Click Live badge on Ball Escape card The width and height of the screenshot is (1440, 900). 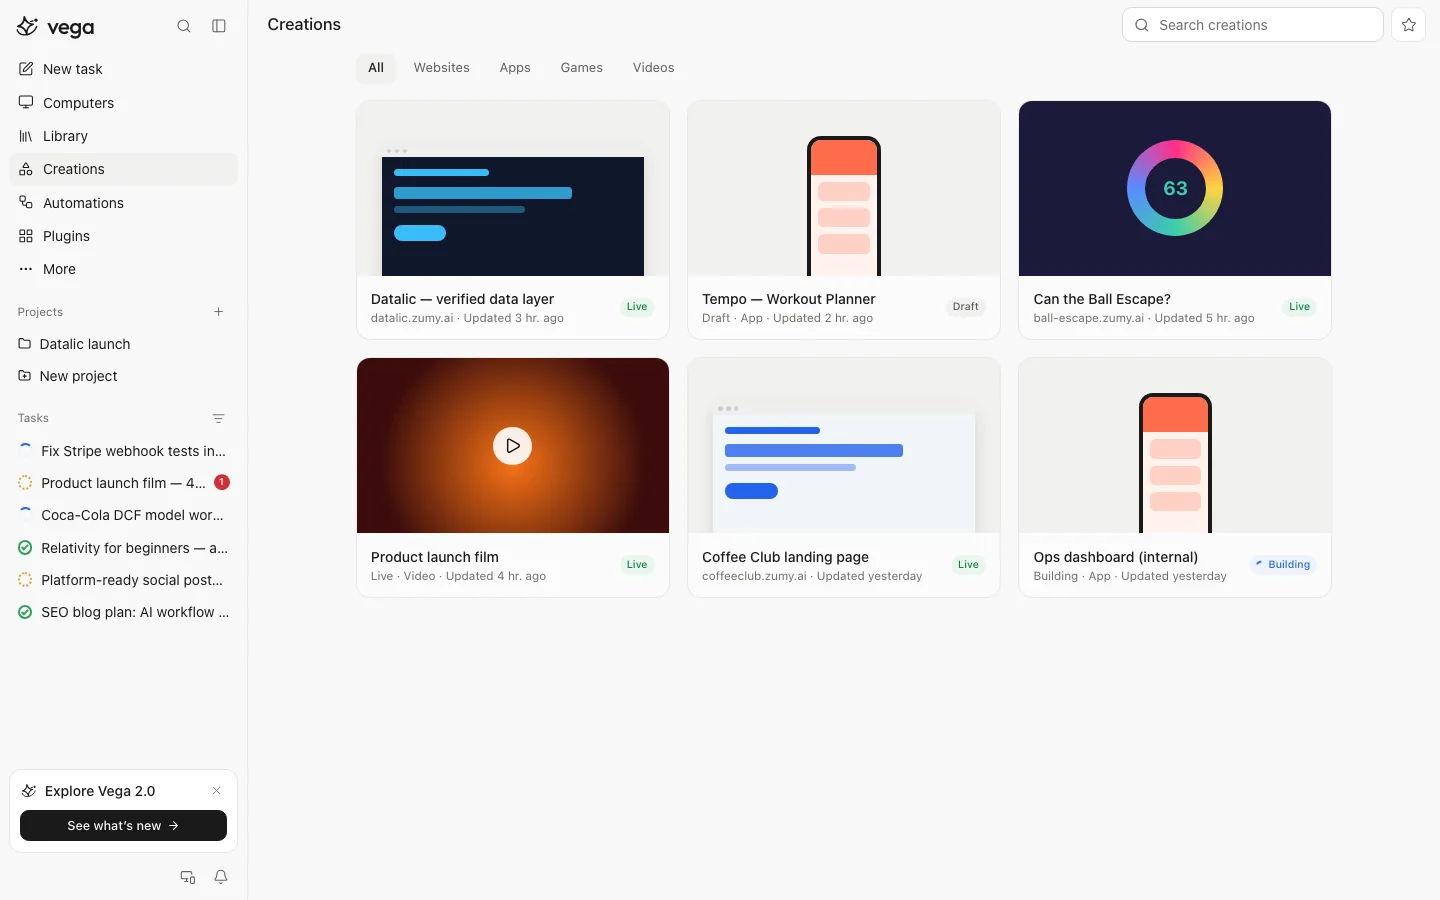coord(1300,307)
